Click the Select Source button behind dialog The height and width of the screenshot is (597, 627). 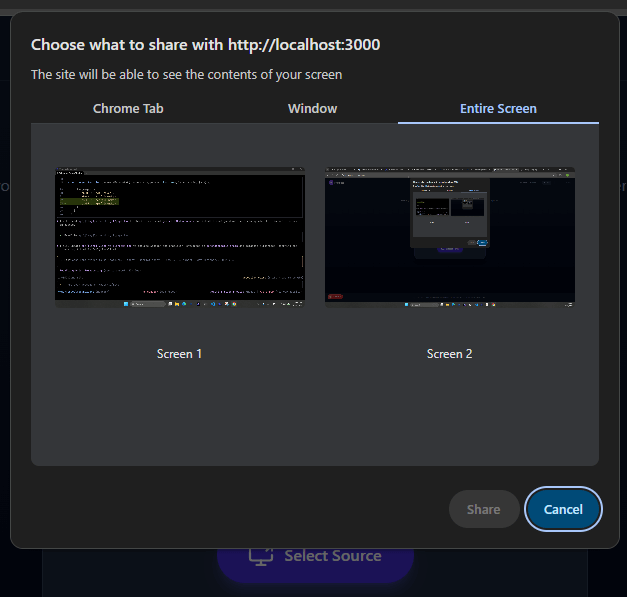point(315,564)
